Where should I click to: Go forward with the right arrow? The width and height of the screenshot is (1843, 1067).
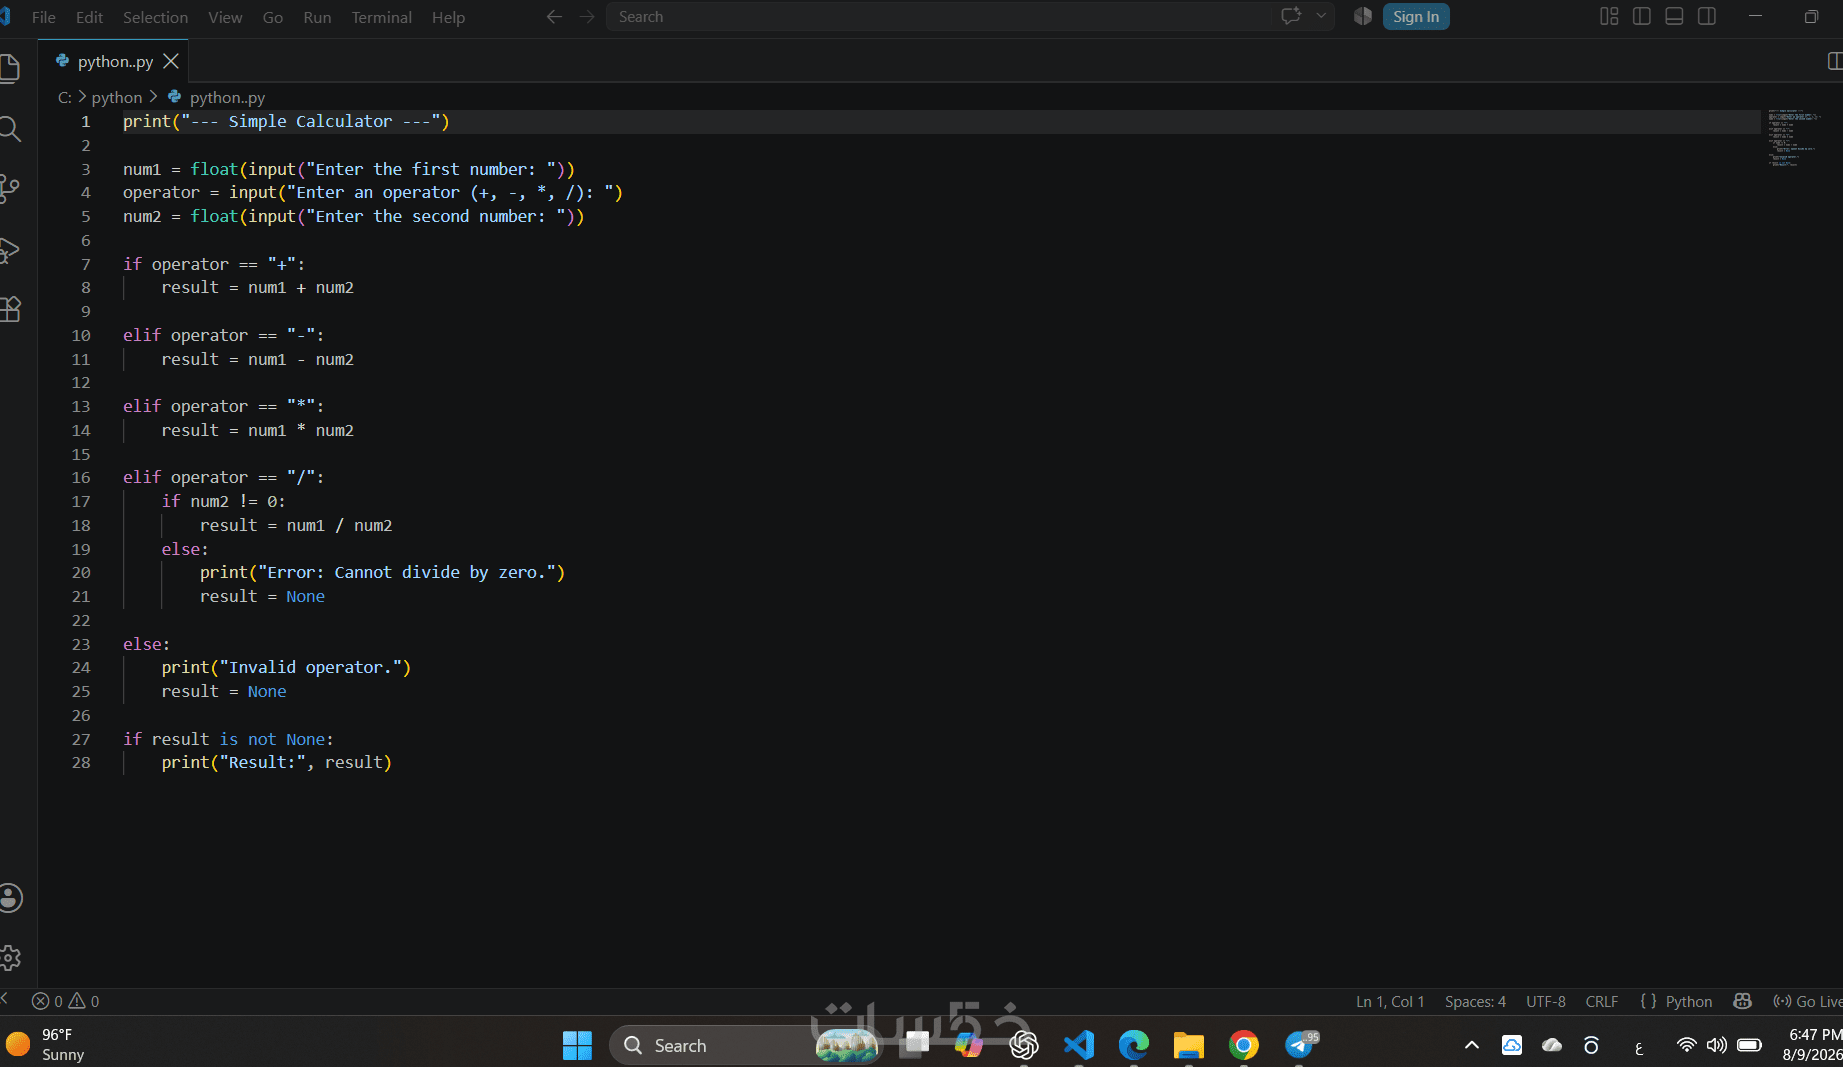[587, 17]
